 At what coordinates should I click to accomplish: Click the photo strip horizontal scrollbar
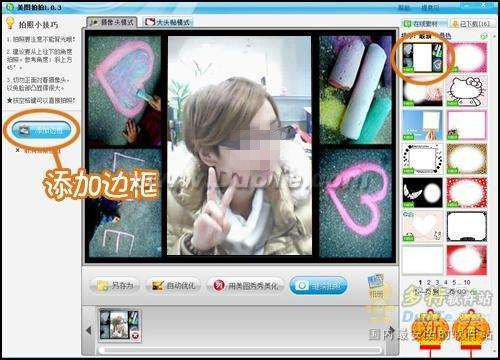click(240, 350)
